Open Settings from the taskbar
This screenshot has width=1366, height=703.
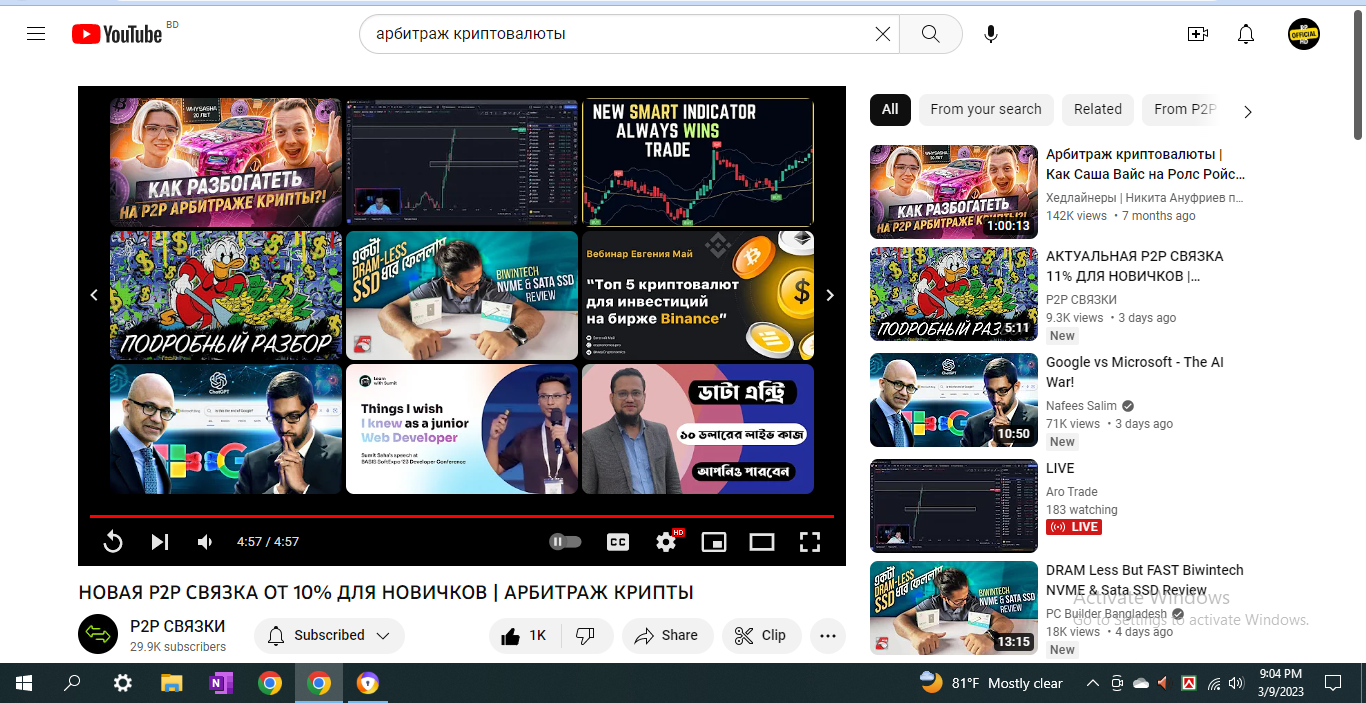point(122,683)
